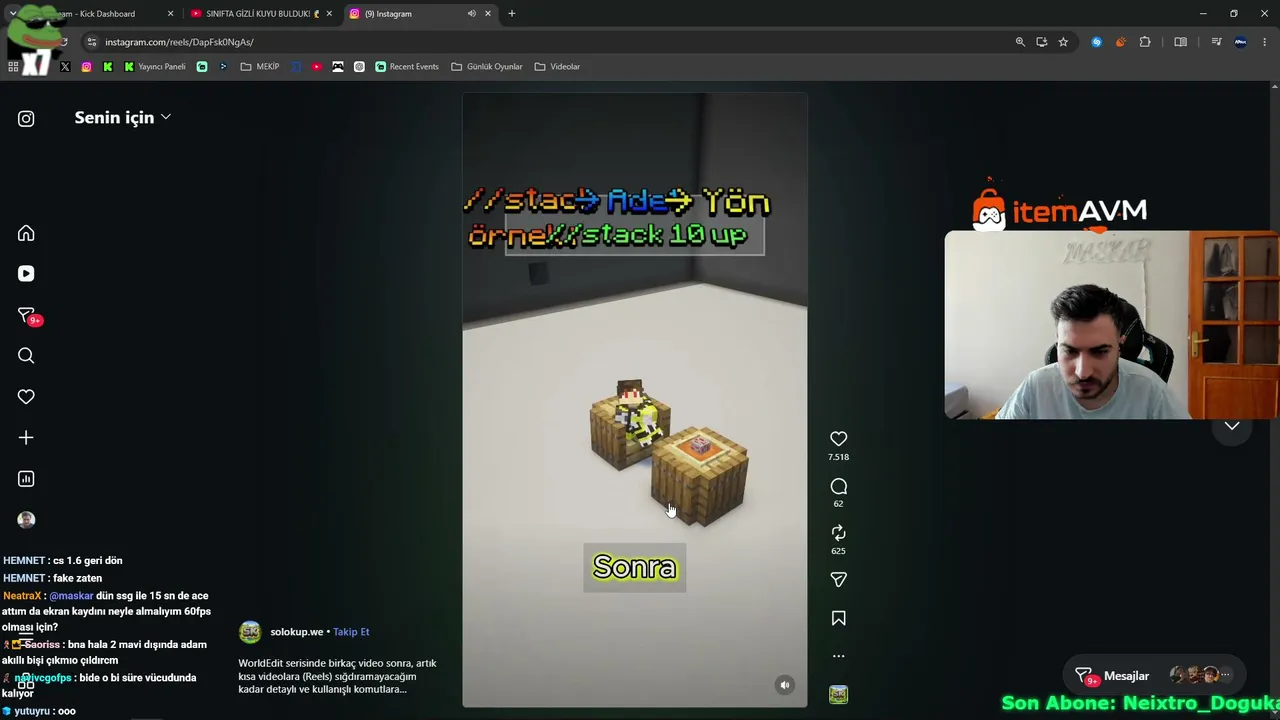The image size is (1280, 720).
Task: Click the yutuyru chat username
Action: [x=32, y=711]
